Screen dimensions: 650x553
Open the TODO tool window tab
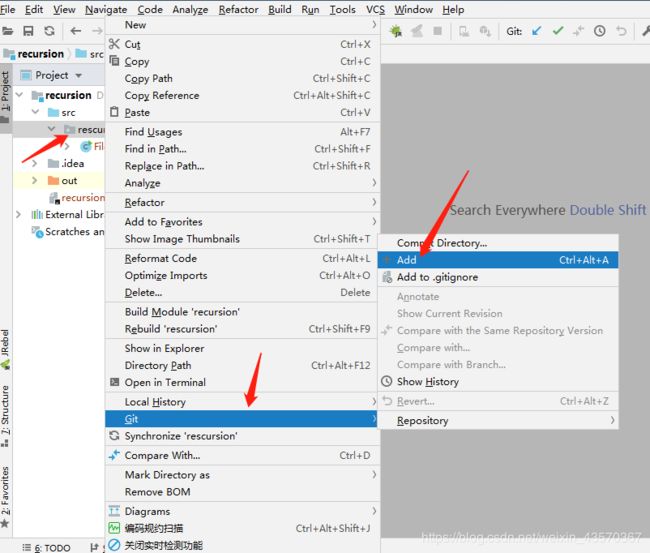(x=46, y=547)
